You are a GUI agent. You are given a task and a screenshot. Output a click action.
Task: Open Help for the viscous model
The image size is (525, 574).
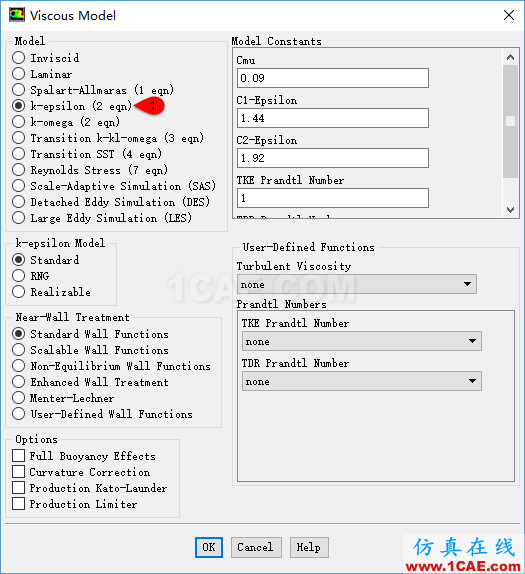(309, 547)
